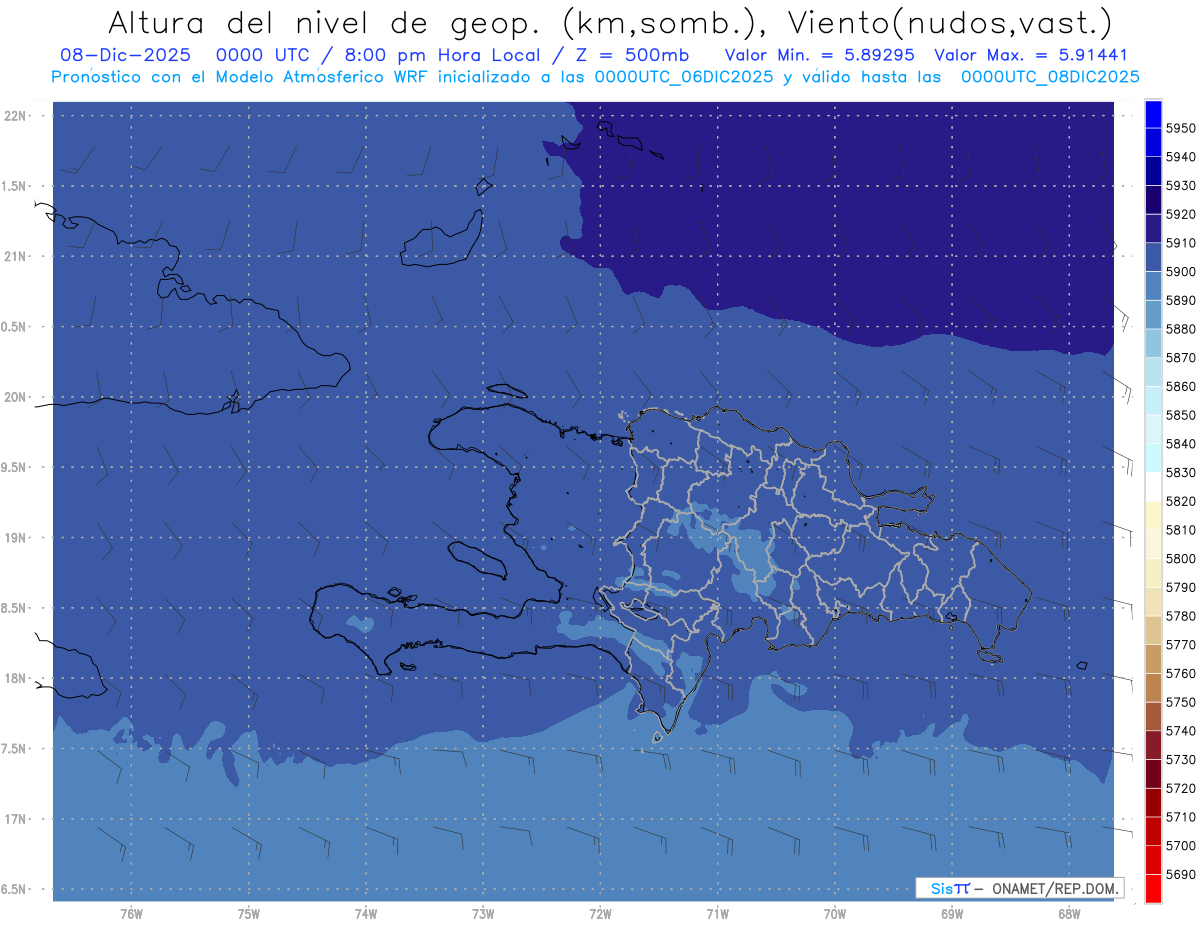Click the '21N' latitude label

[x=15, y=256]
